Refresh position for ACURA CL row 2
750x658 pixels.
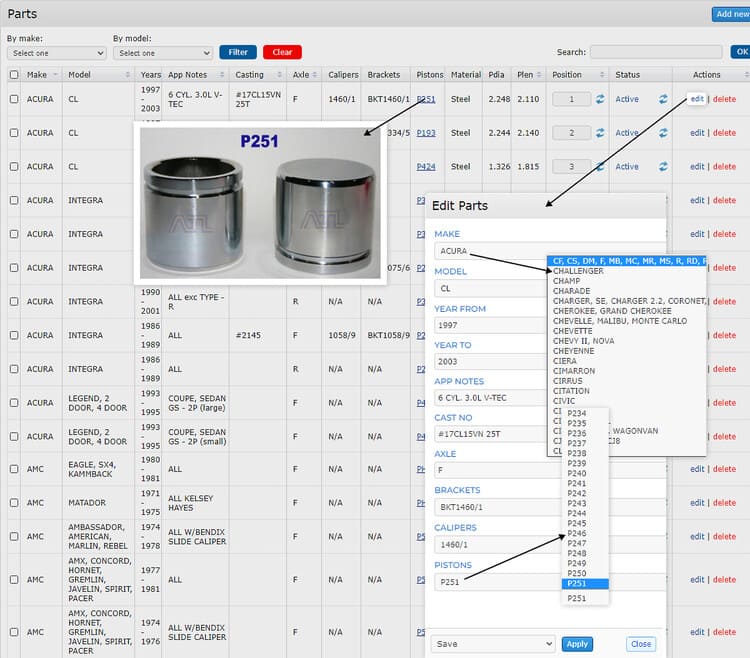point(600,133)
